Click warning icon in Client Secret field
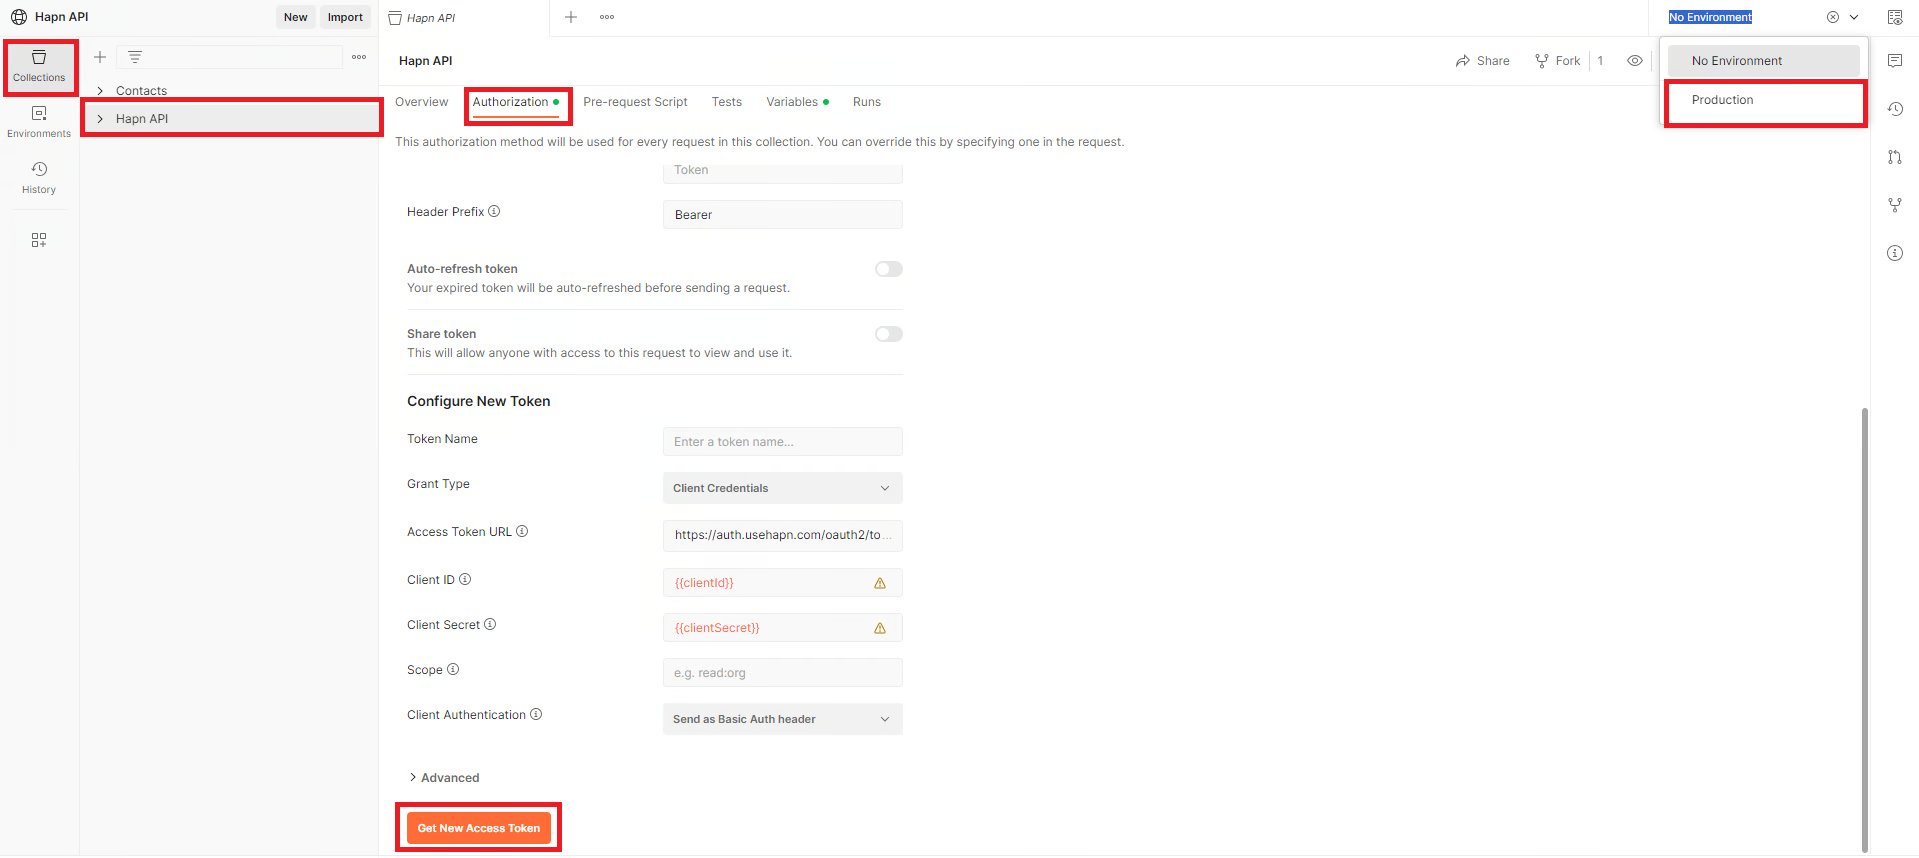1919x858 pixels. click(880, 628)
